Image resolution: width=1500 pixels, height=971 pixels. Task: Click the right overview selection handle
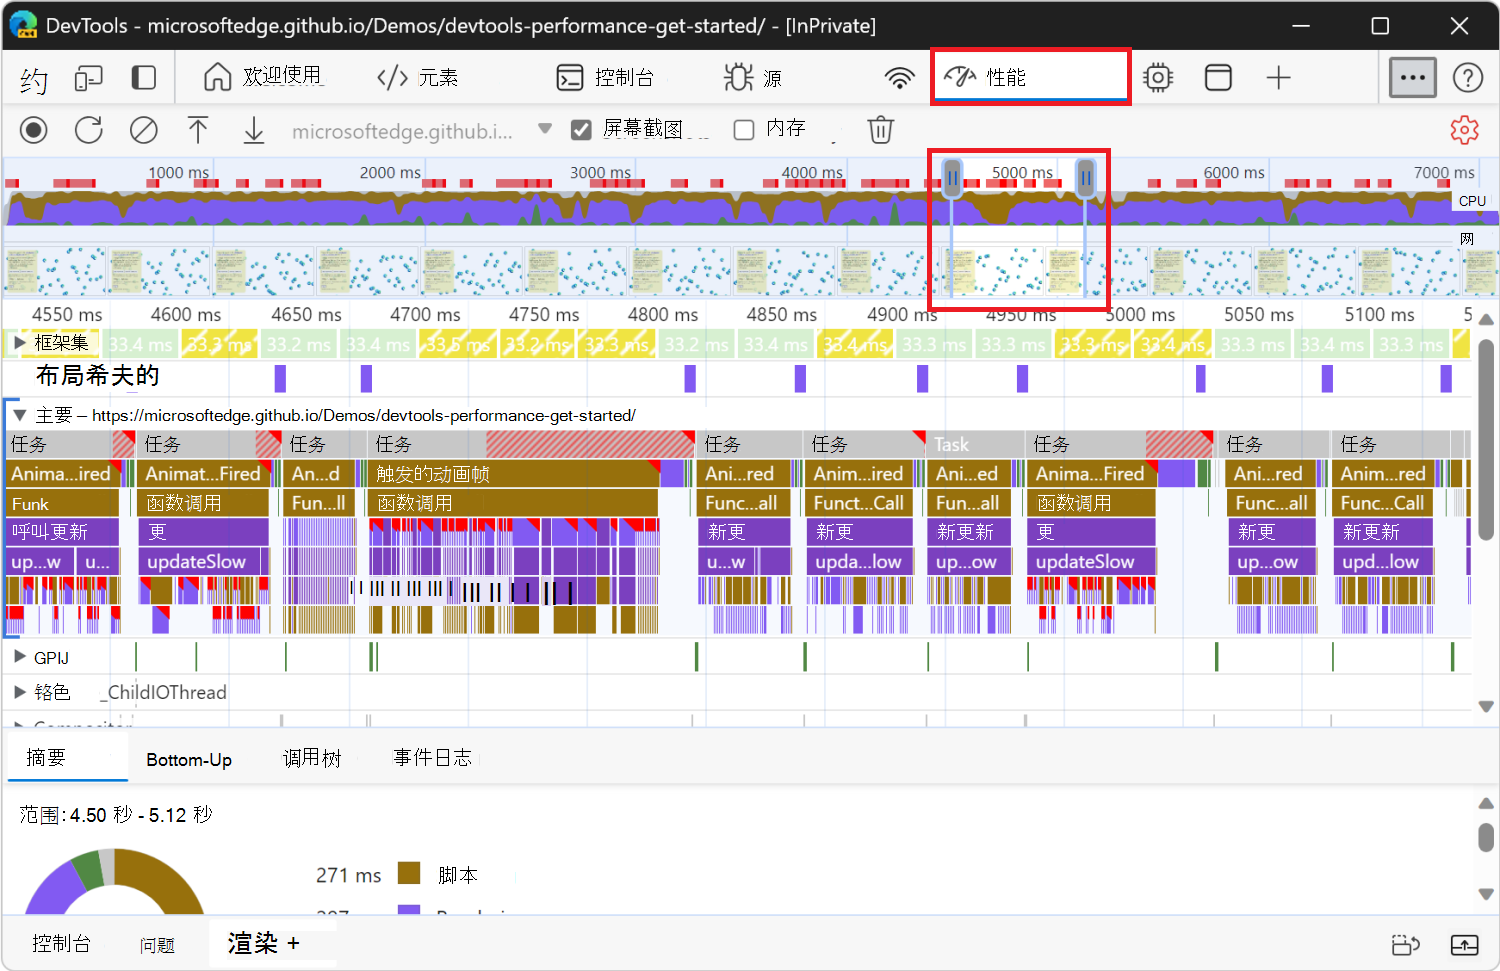pyautogui.click(x=1085, y=178)
